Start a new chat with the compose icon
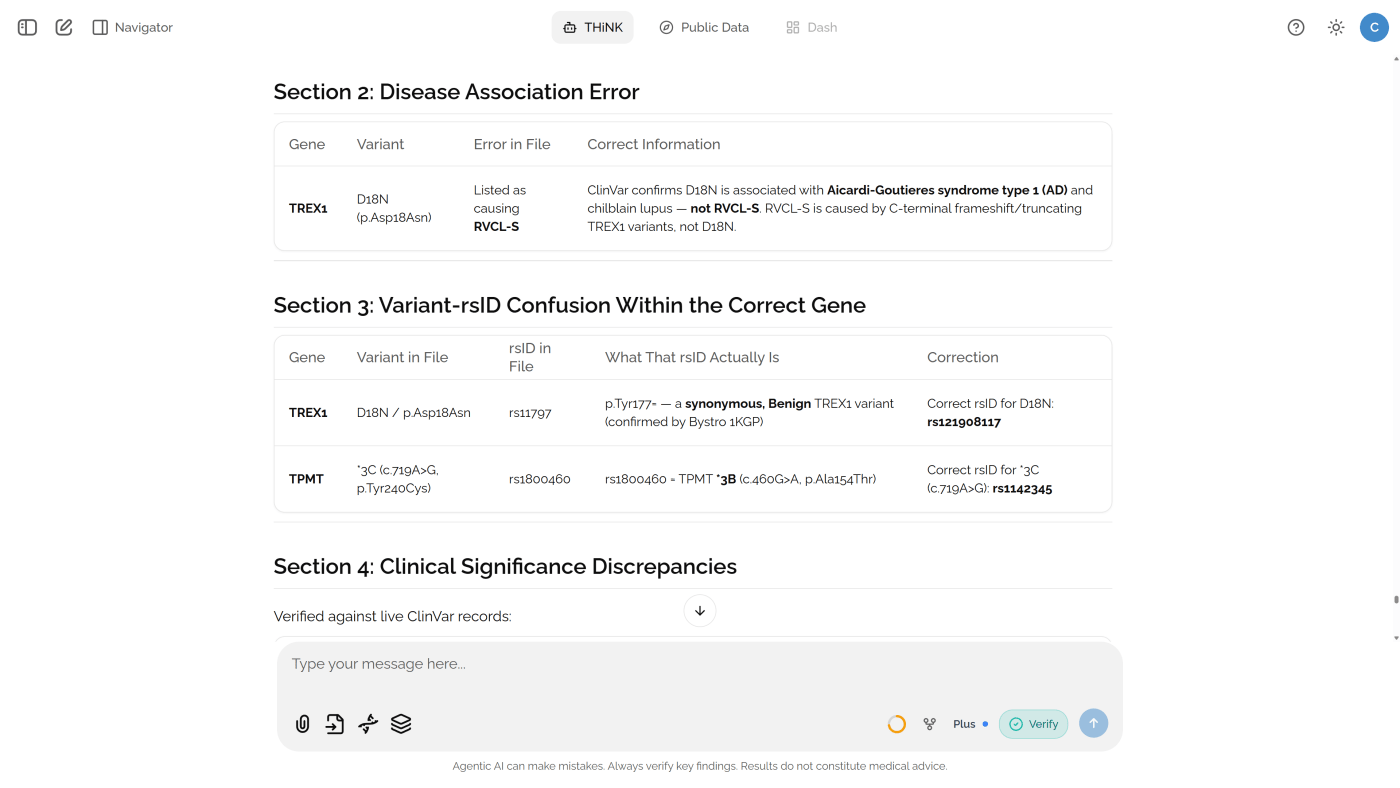Screen dimensions: 1400x788 pos(63,27)
